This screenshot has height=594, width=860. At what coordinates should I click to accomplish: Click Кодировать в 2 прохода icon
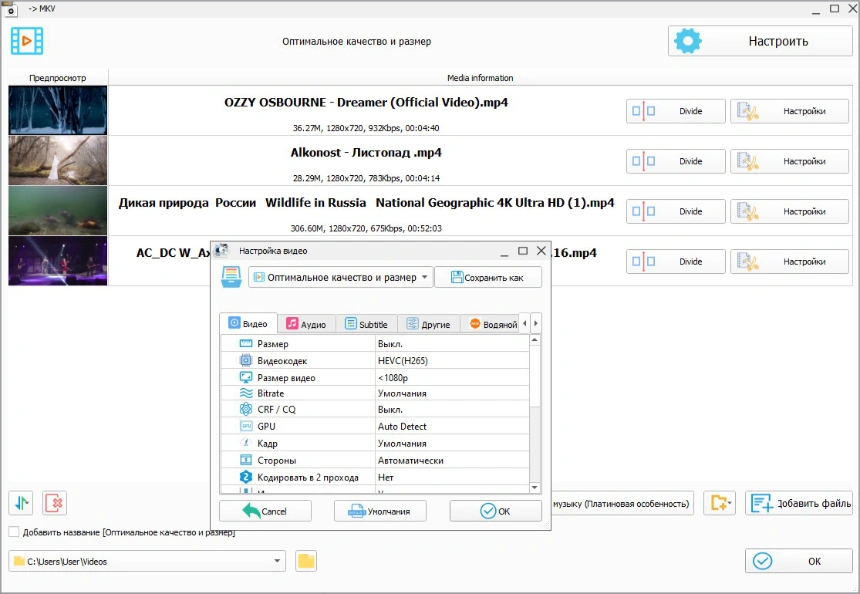pos(246,477)
